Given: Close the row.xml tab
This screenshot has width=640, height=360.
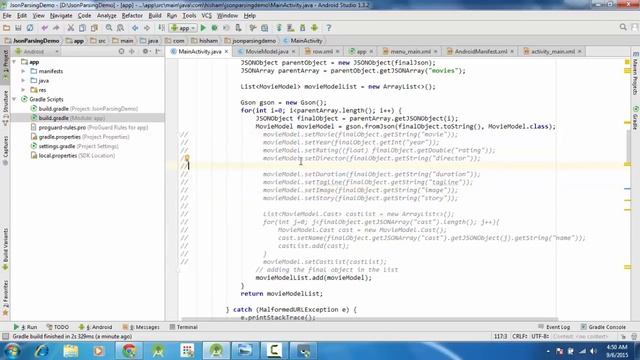Looking at the screenshot, I should point(338,51).
